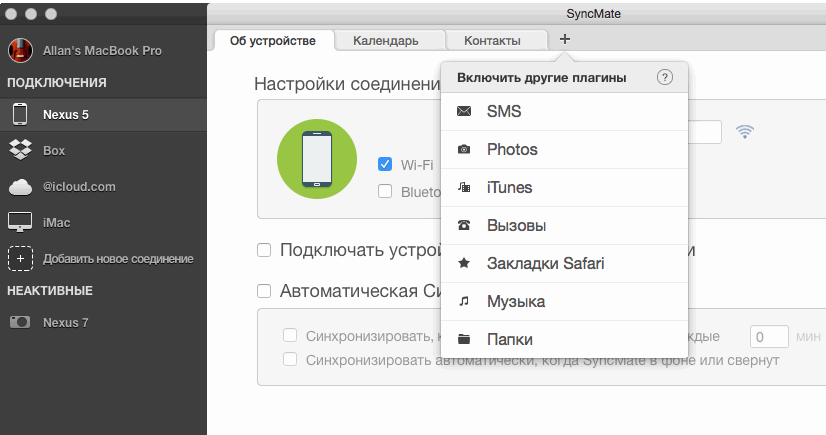Enable the Bluetooth checkbox

click(x=385, y=191)
